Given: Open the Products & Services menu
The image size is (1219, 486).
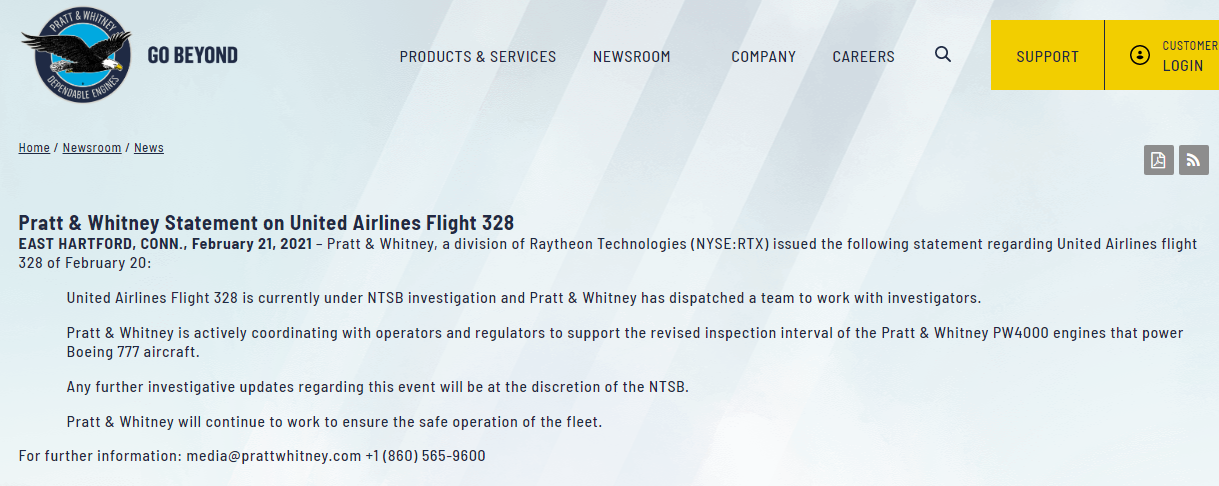Looking at the screenshot, I should pyautogui.click(x=478, y=57).
